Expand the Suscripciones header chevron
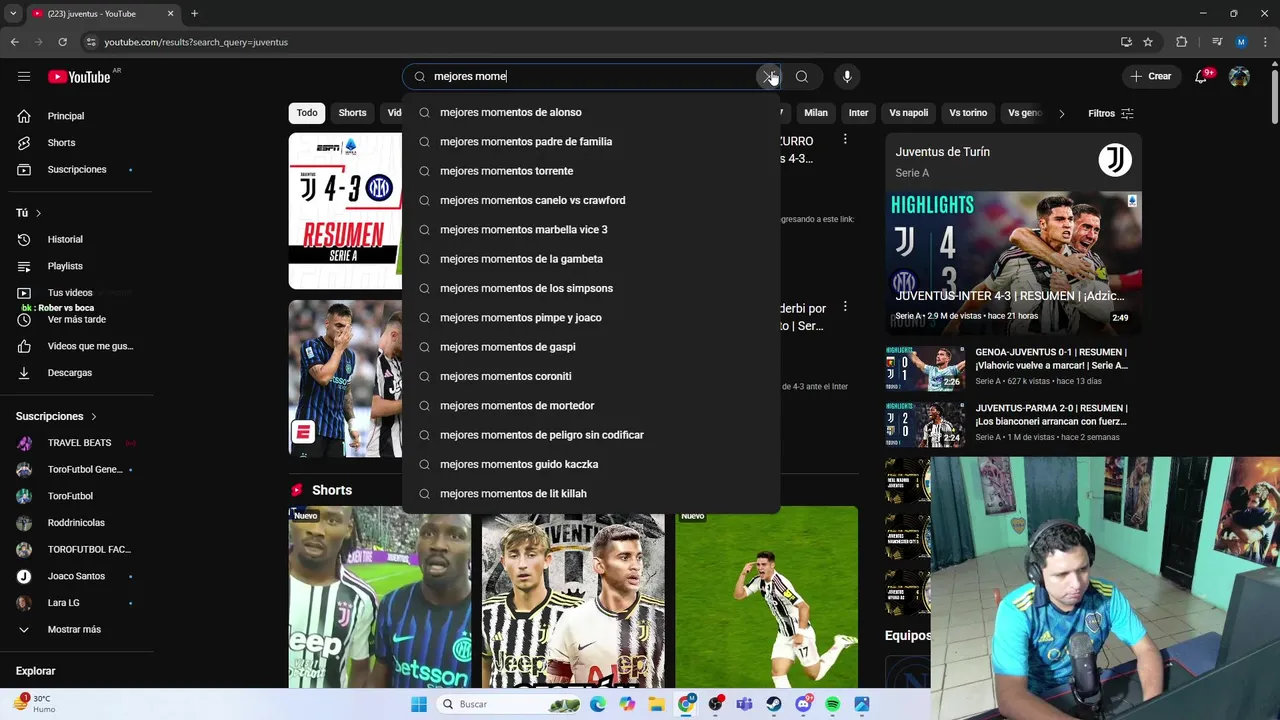The image size is (1280, 720). click(94, 416)
